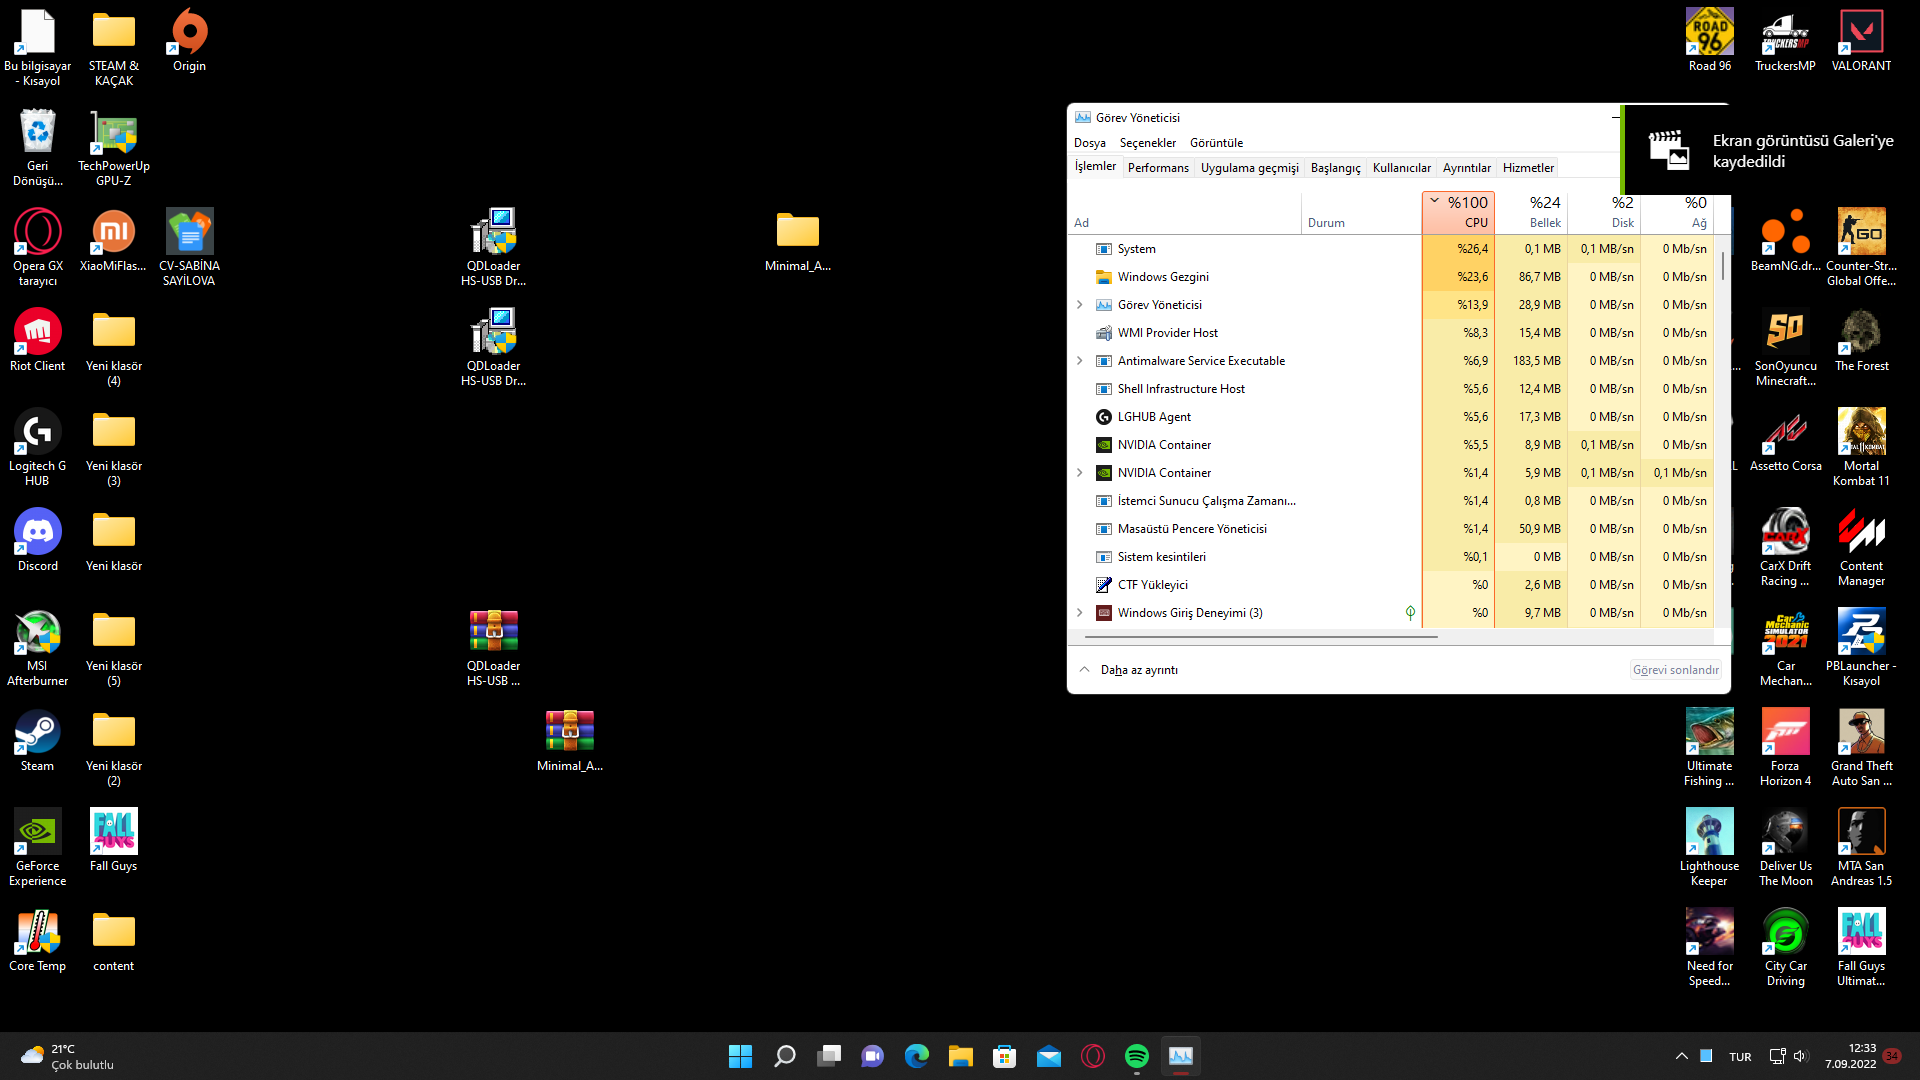Screen dimensions: 1920x1080
Task: Open Counter-Strike Global Offensive icon
Action: pyautogui.click(x=1861, y=247)
